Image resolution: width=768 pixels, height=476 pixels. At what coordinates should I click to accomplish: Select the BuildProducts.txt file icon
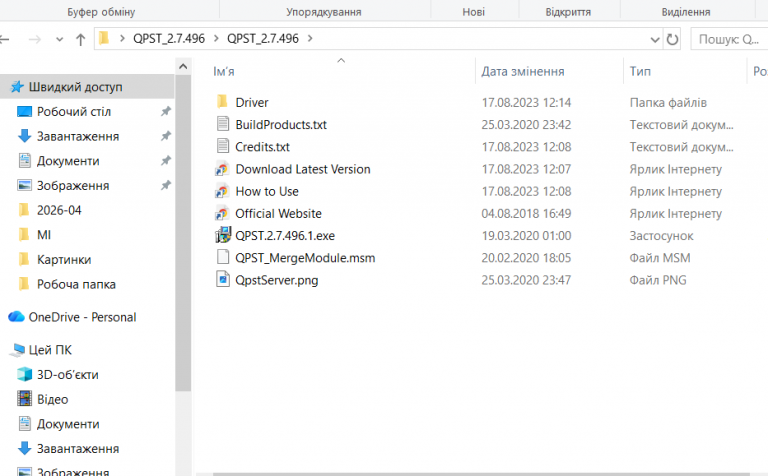[x=222, y=124]
